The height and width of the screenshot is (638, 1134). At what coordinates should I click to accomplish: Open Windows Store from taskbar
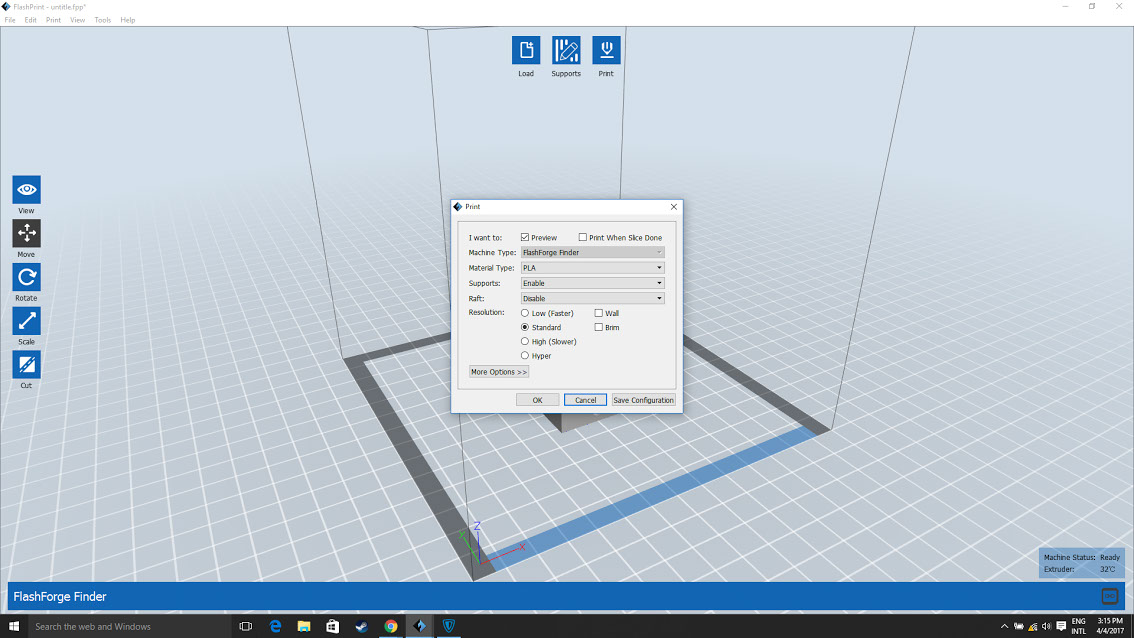(x=333, y=626)
